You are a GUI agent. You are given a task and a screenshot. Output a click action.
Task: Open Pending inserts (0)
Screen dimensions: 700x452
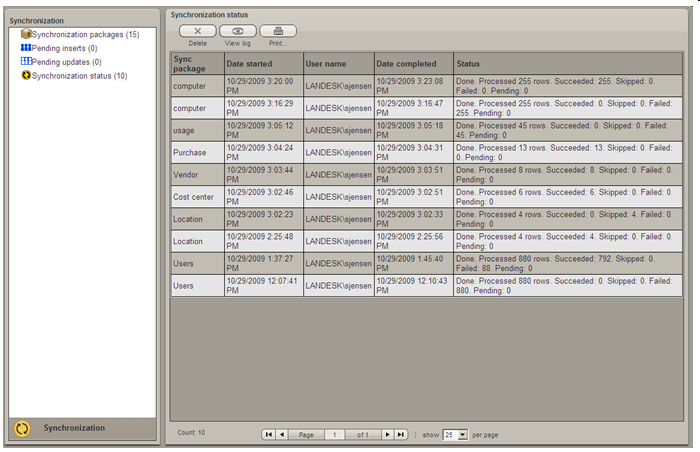pyautogui.click(x=64, y=48)
